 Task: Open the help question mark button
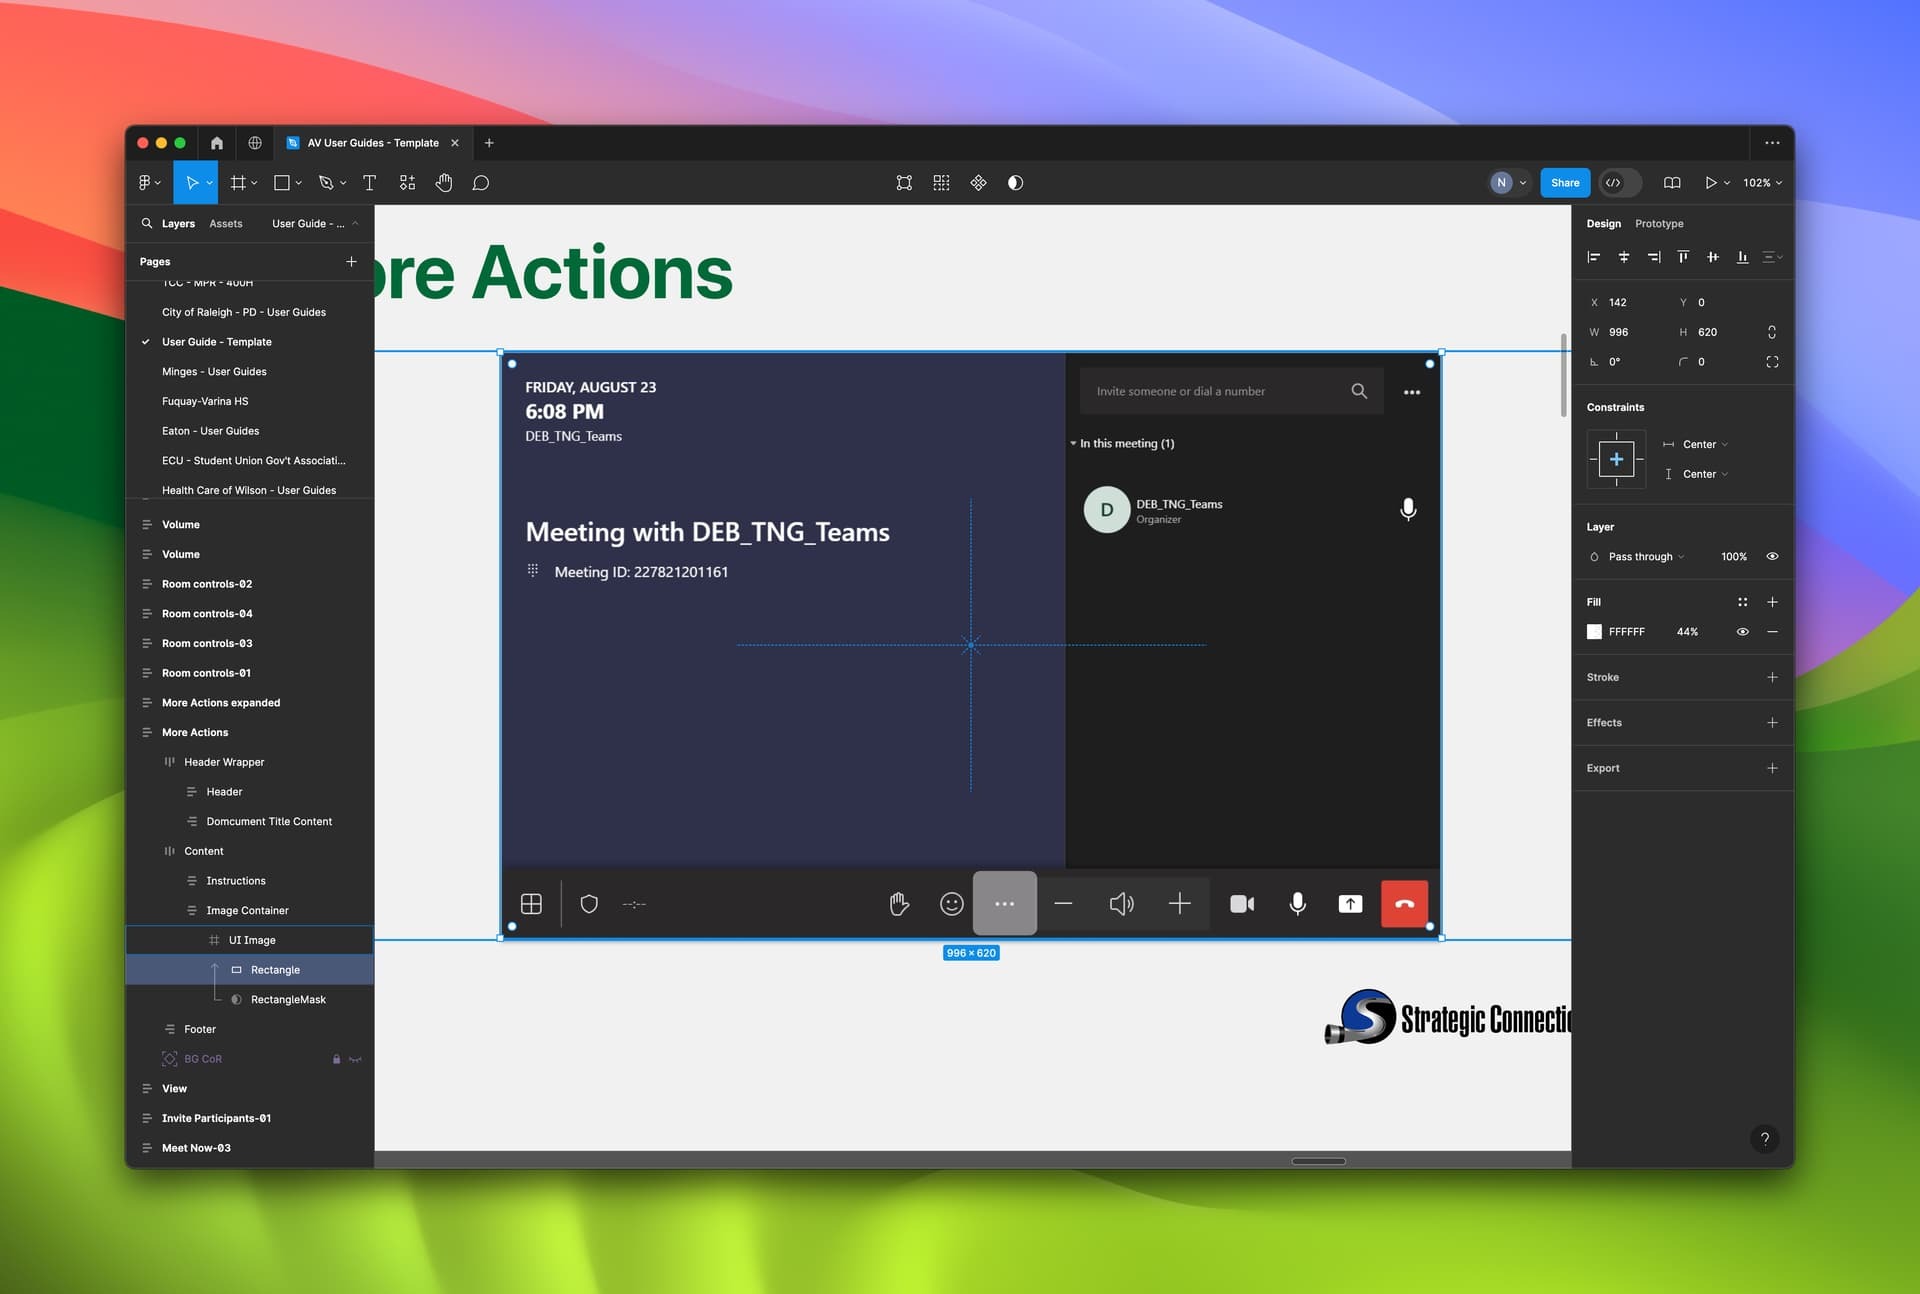point(1765,1139)
